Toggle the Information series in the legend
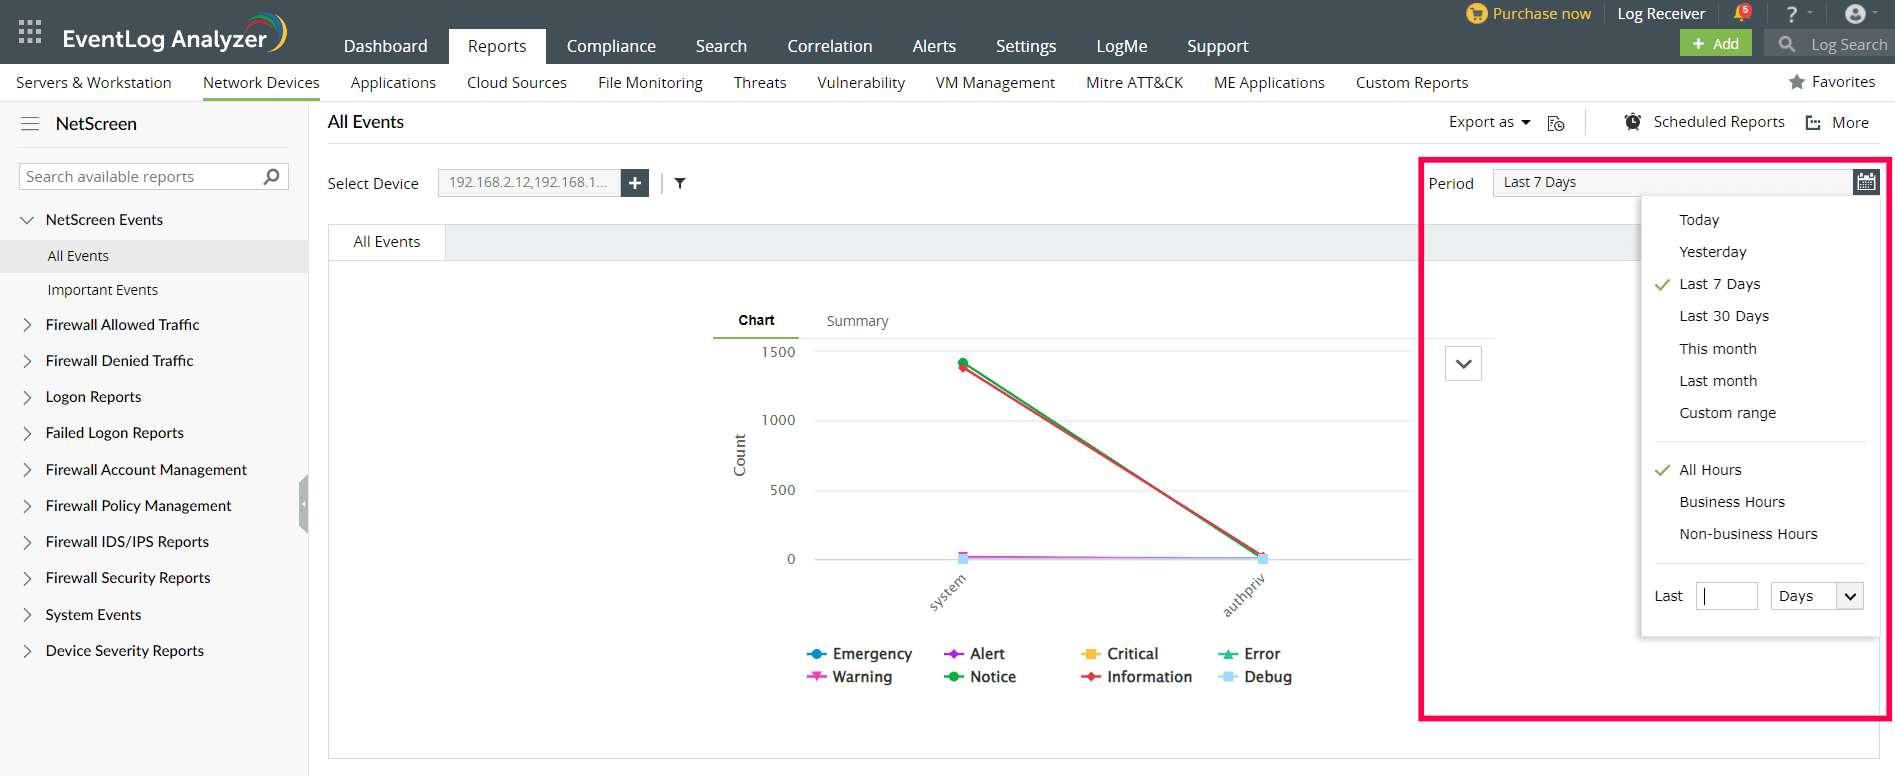 coord(1136,677)
